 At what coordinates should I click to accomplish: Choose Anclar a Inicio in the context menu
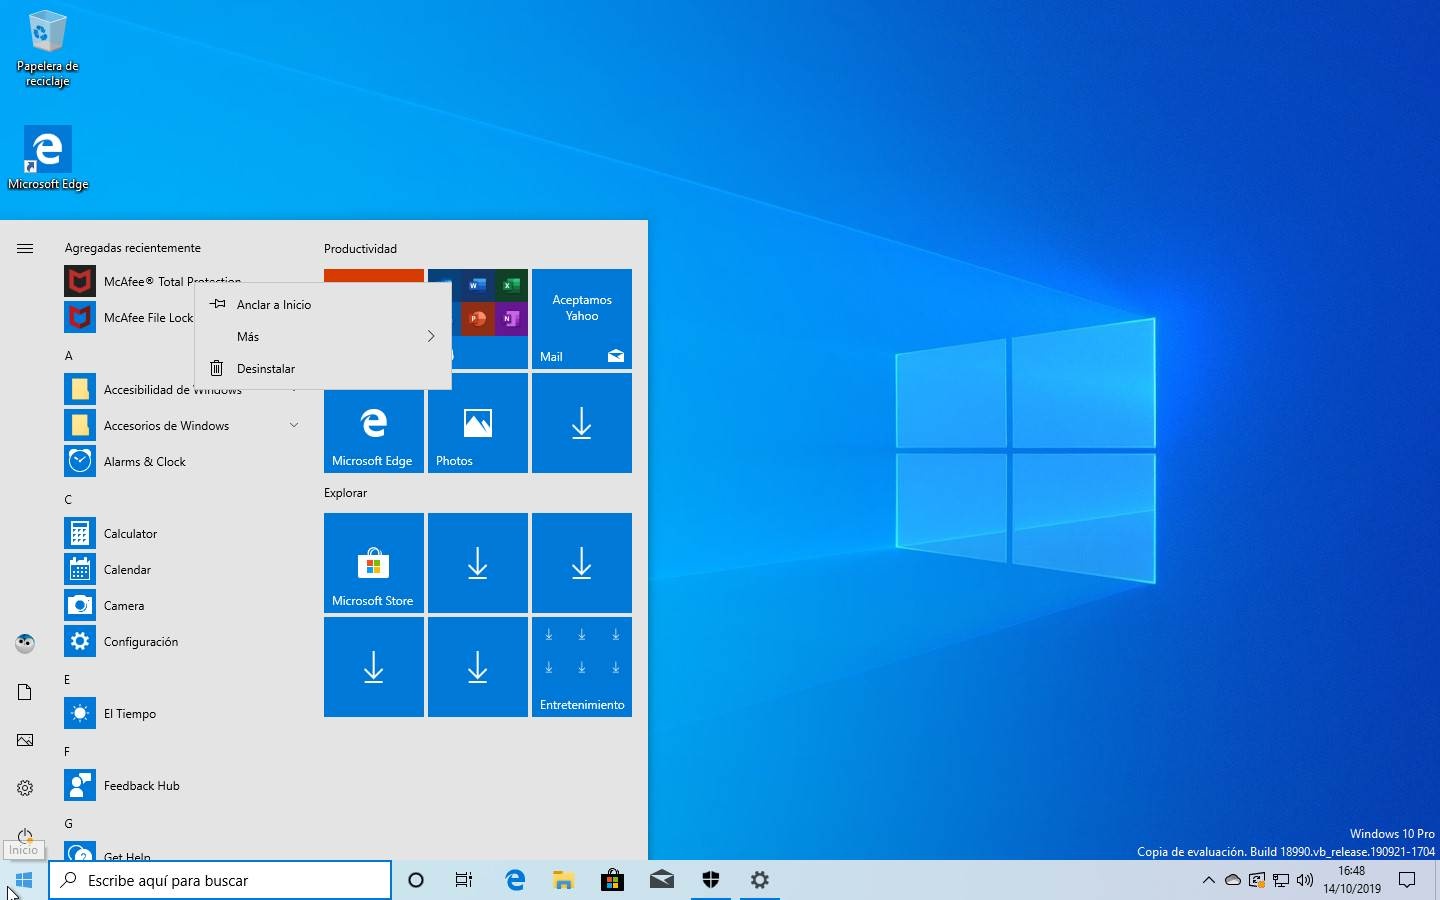coord(322,304)
